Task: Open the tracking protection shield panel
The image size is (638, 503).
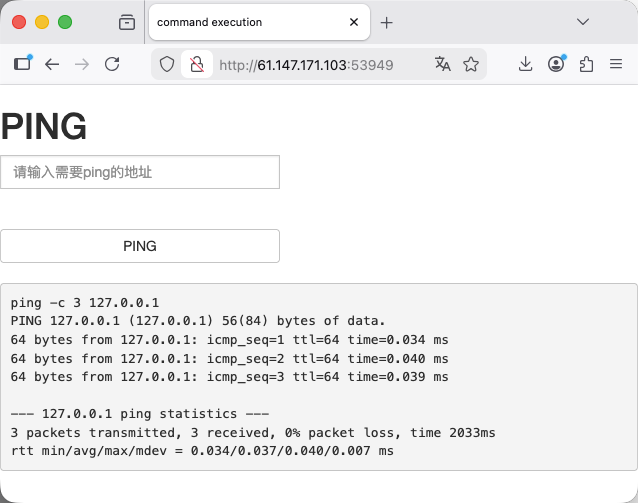Action: point(167,64)
